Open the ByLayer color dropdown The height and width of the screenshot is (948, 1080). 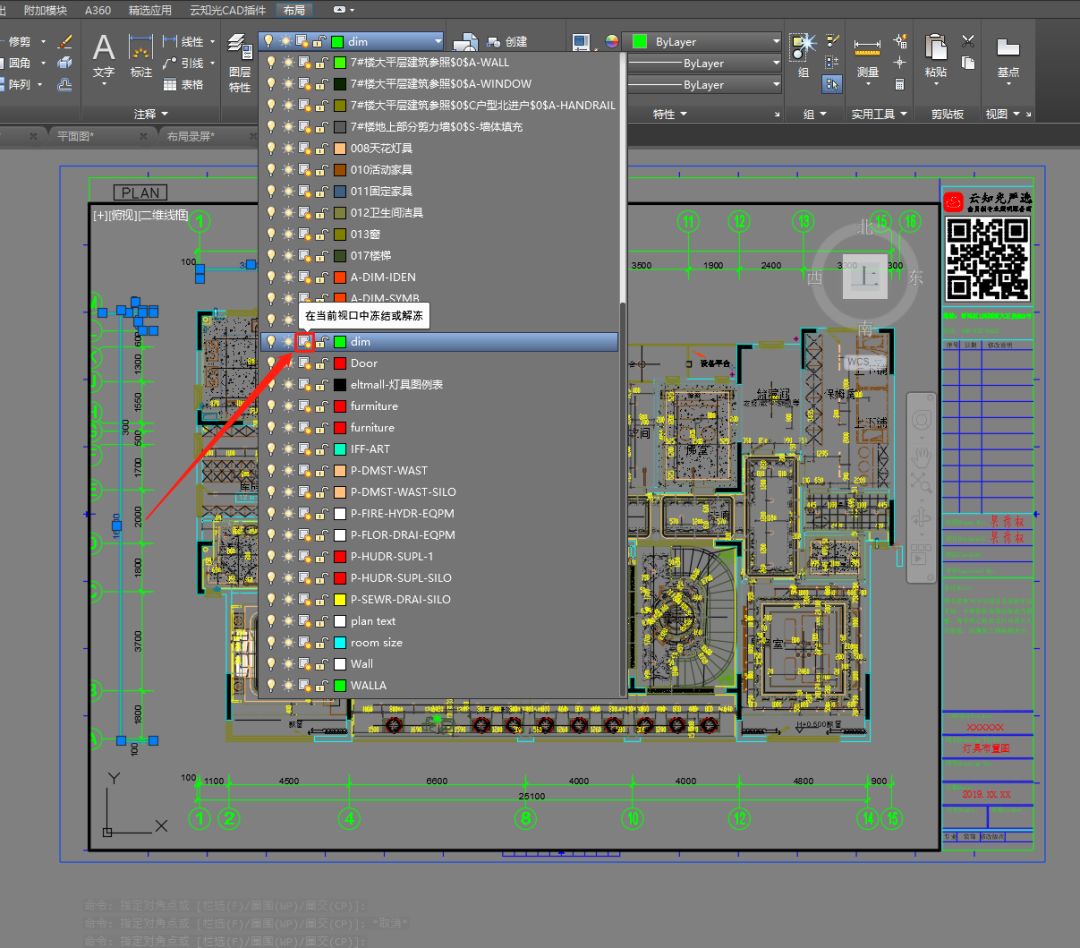coord(775,42)
